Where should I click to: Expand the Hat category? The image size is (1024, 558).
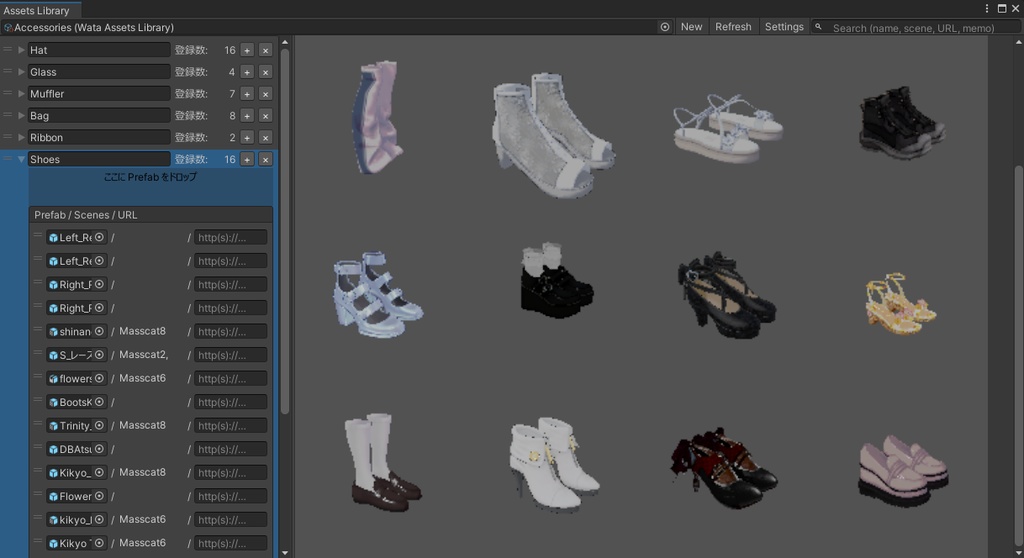point(21,50)
